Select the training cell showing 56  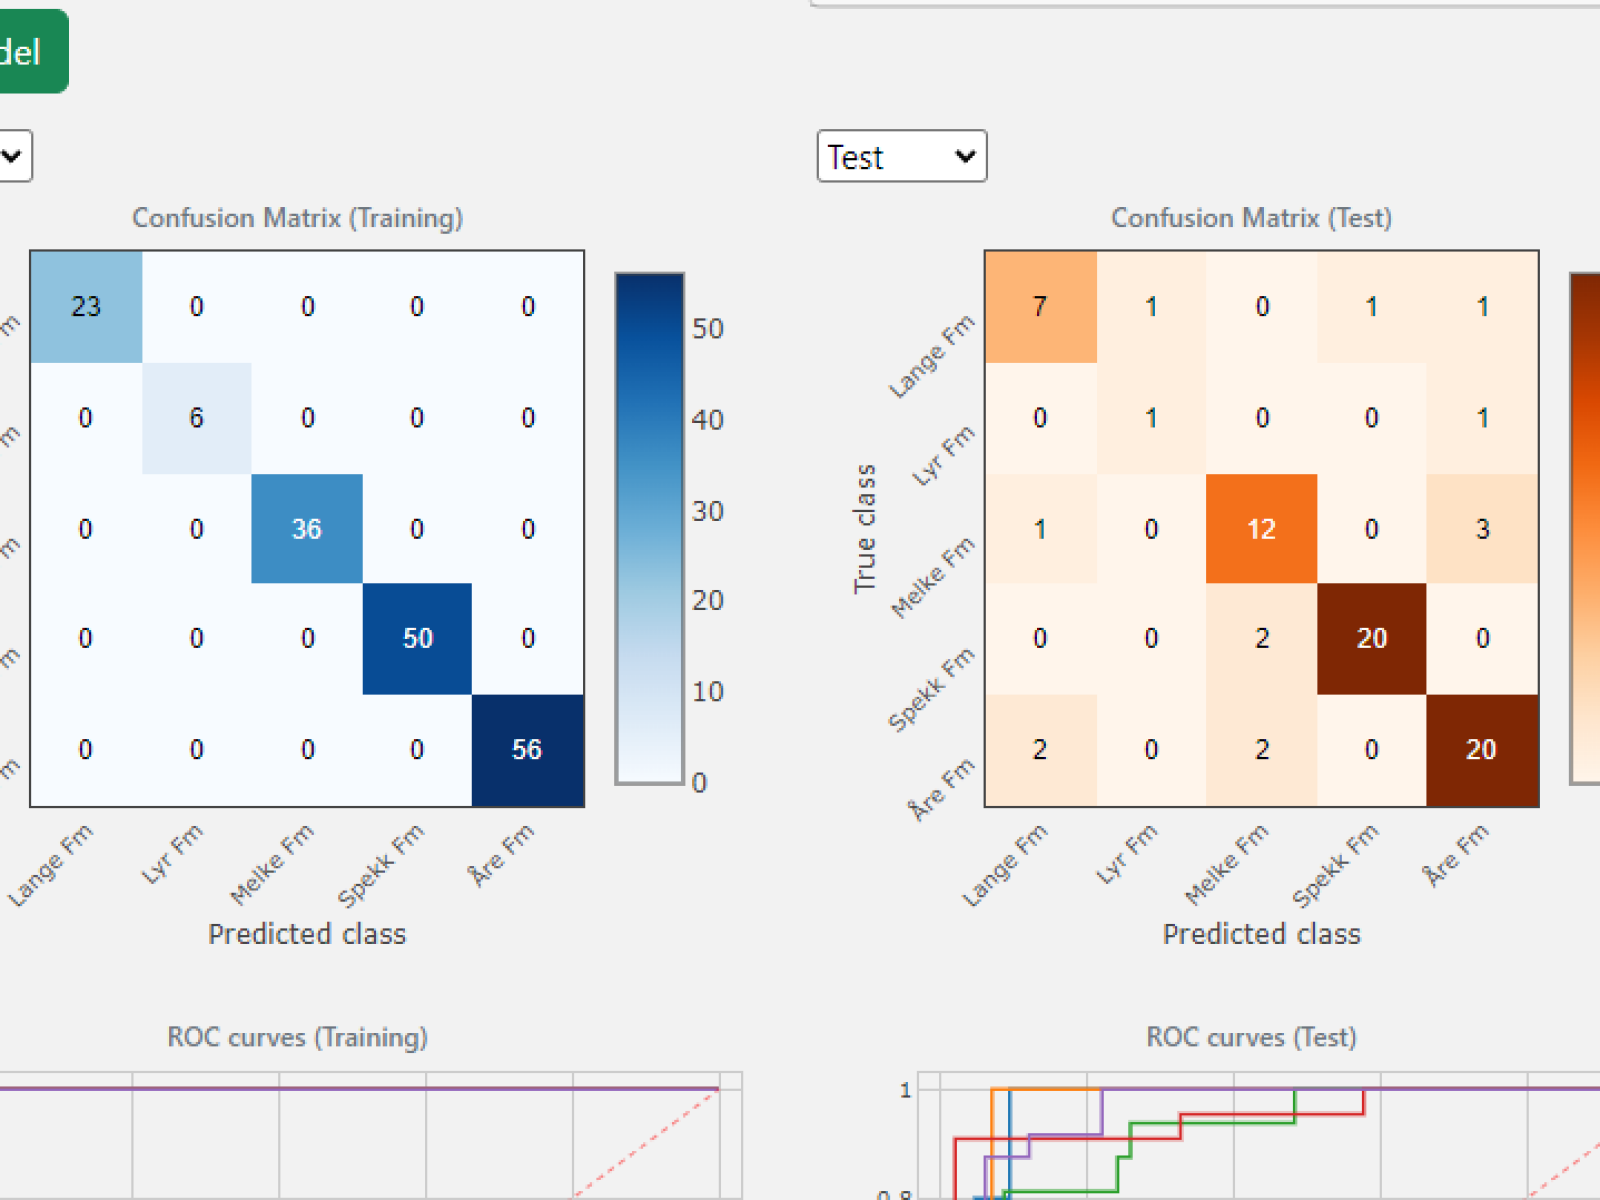[527, 749]
